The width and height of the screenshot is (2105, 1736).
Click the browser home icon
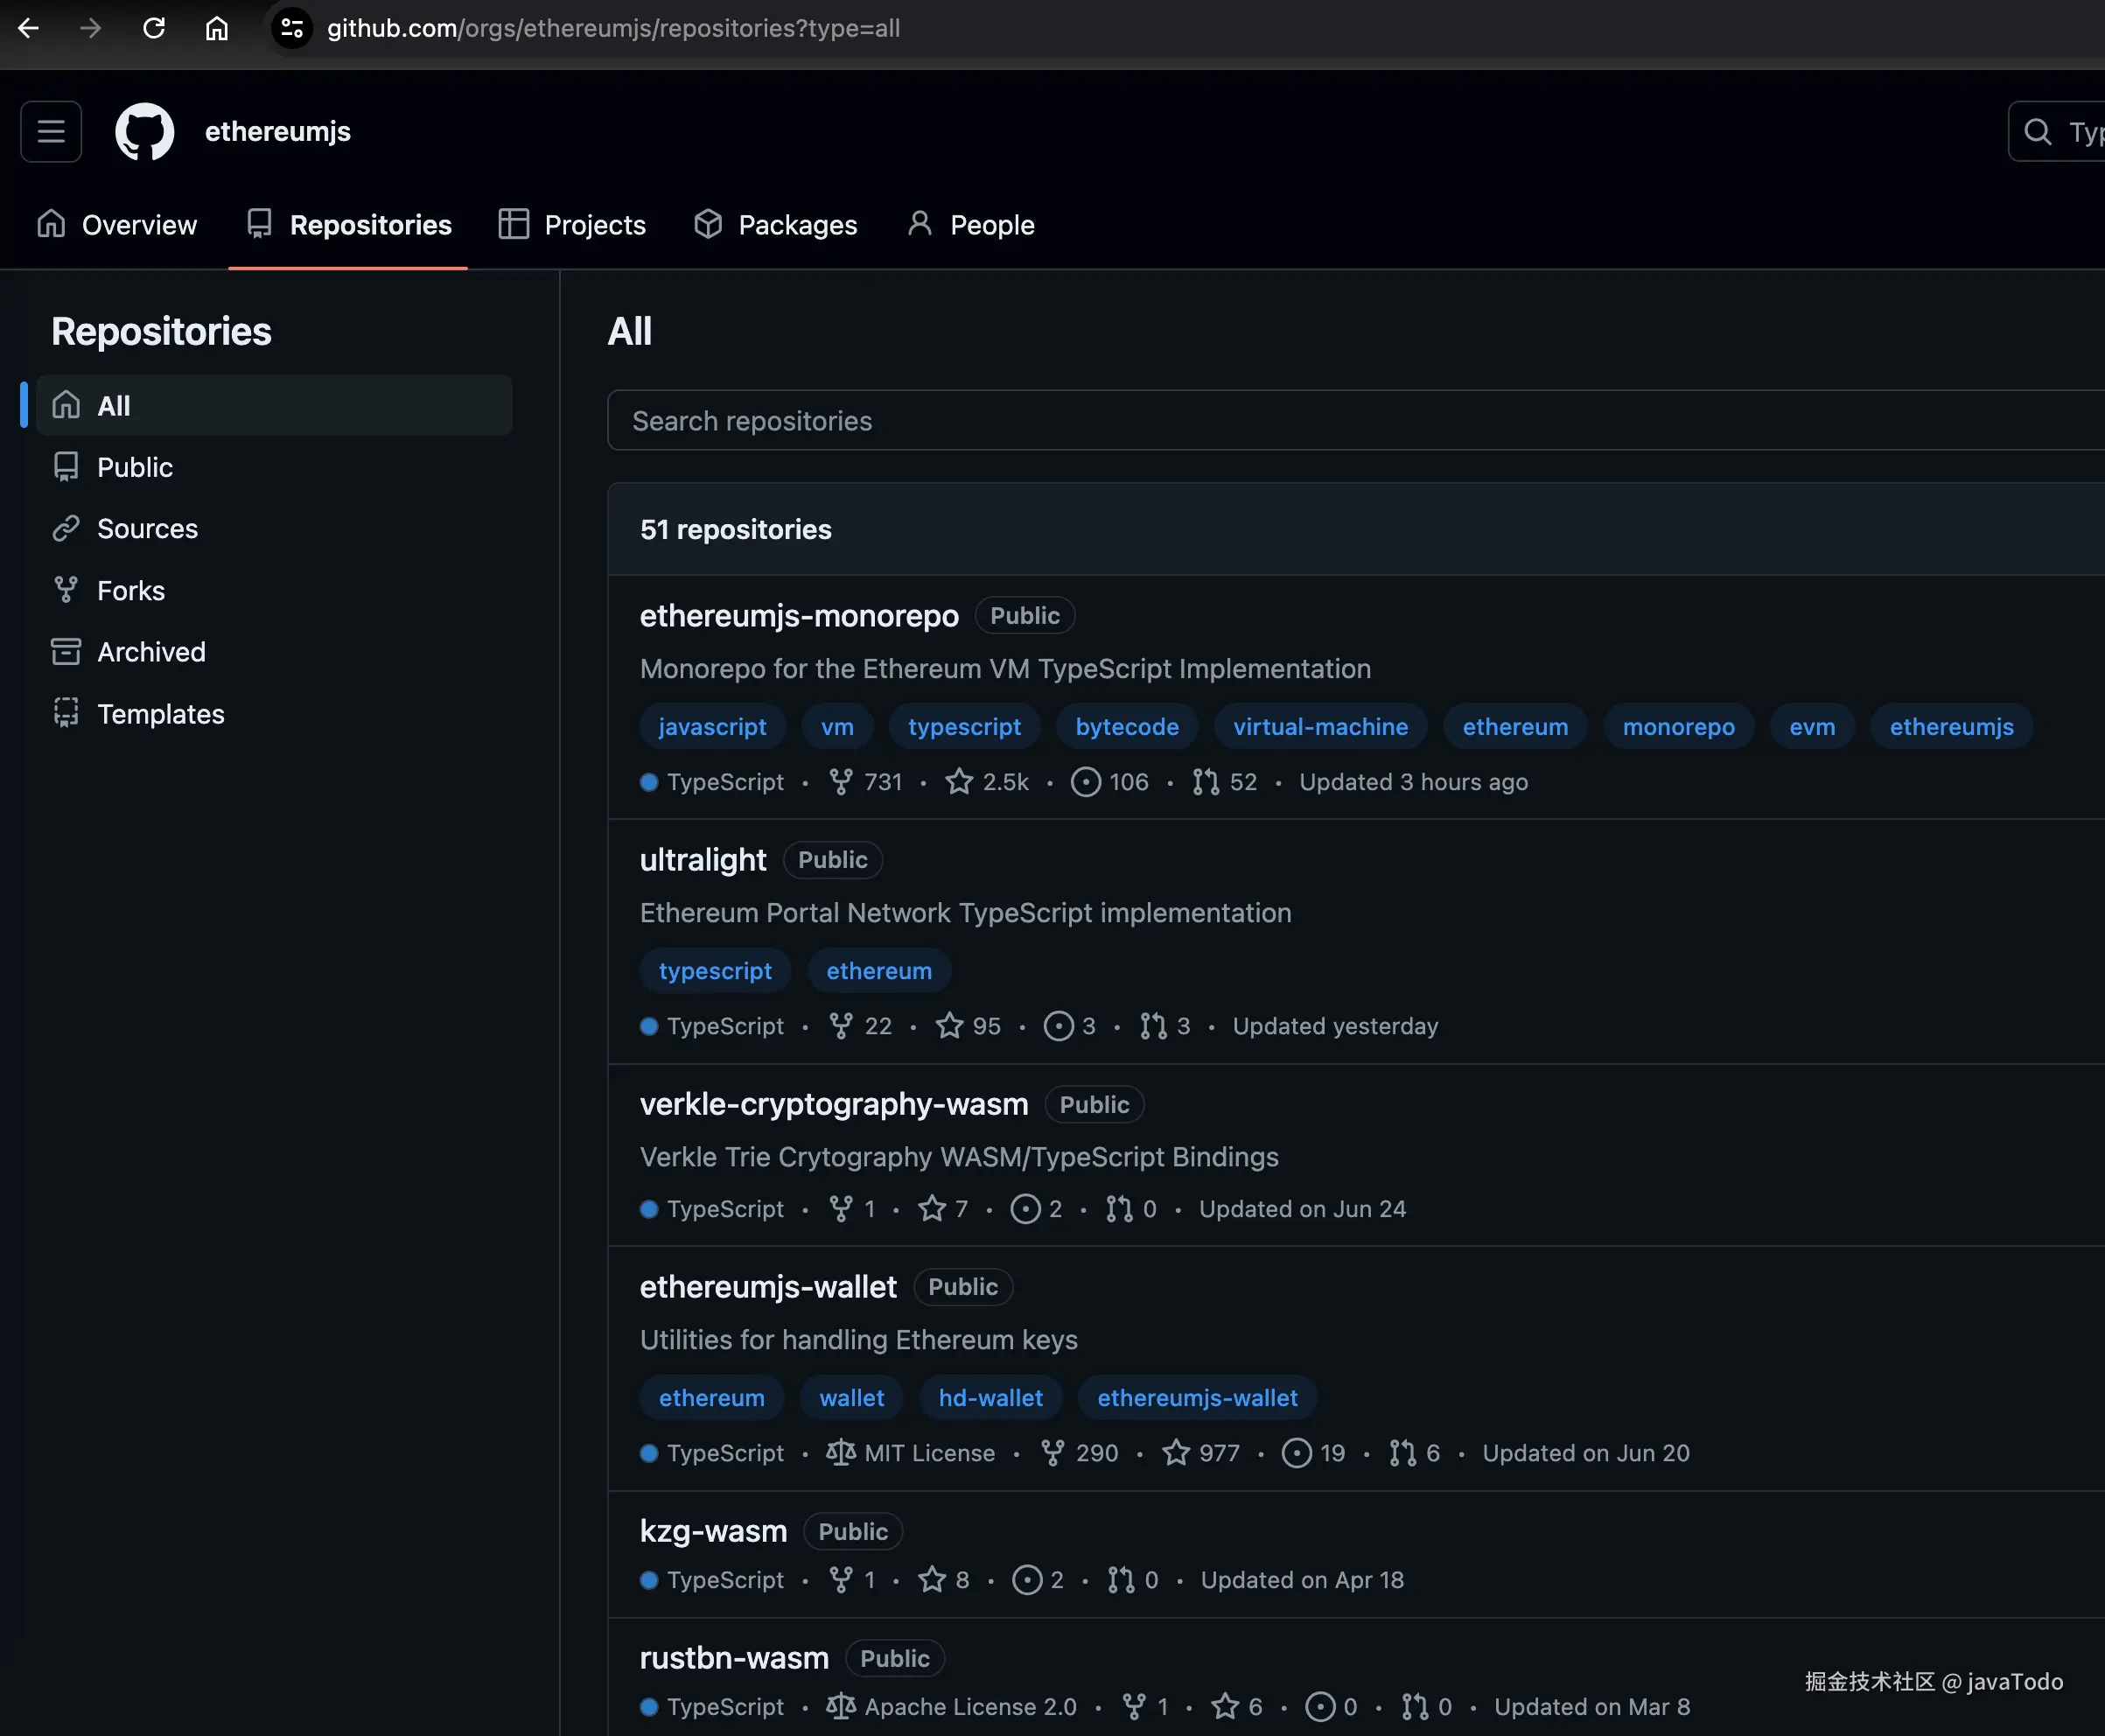coord(217,28)
